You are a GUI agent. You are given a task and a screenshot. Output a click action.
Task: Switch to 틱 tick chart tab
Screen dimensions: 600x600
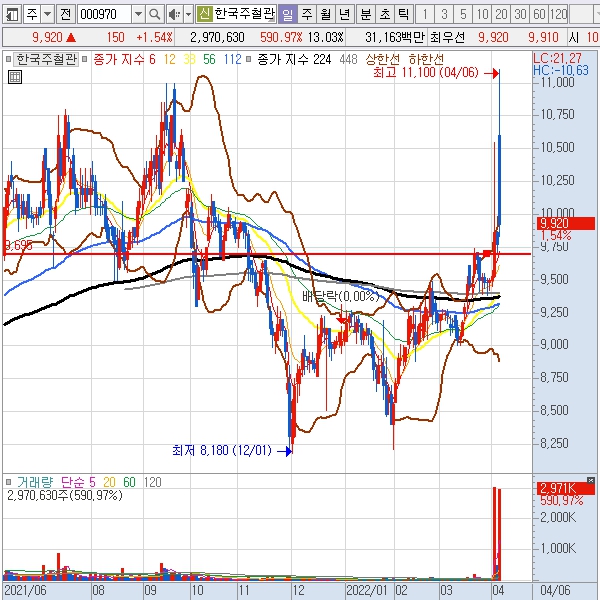(404, 15)
